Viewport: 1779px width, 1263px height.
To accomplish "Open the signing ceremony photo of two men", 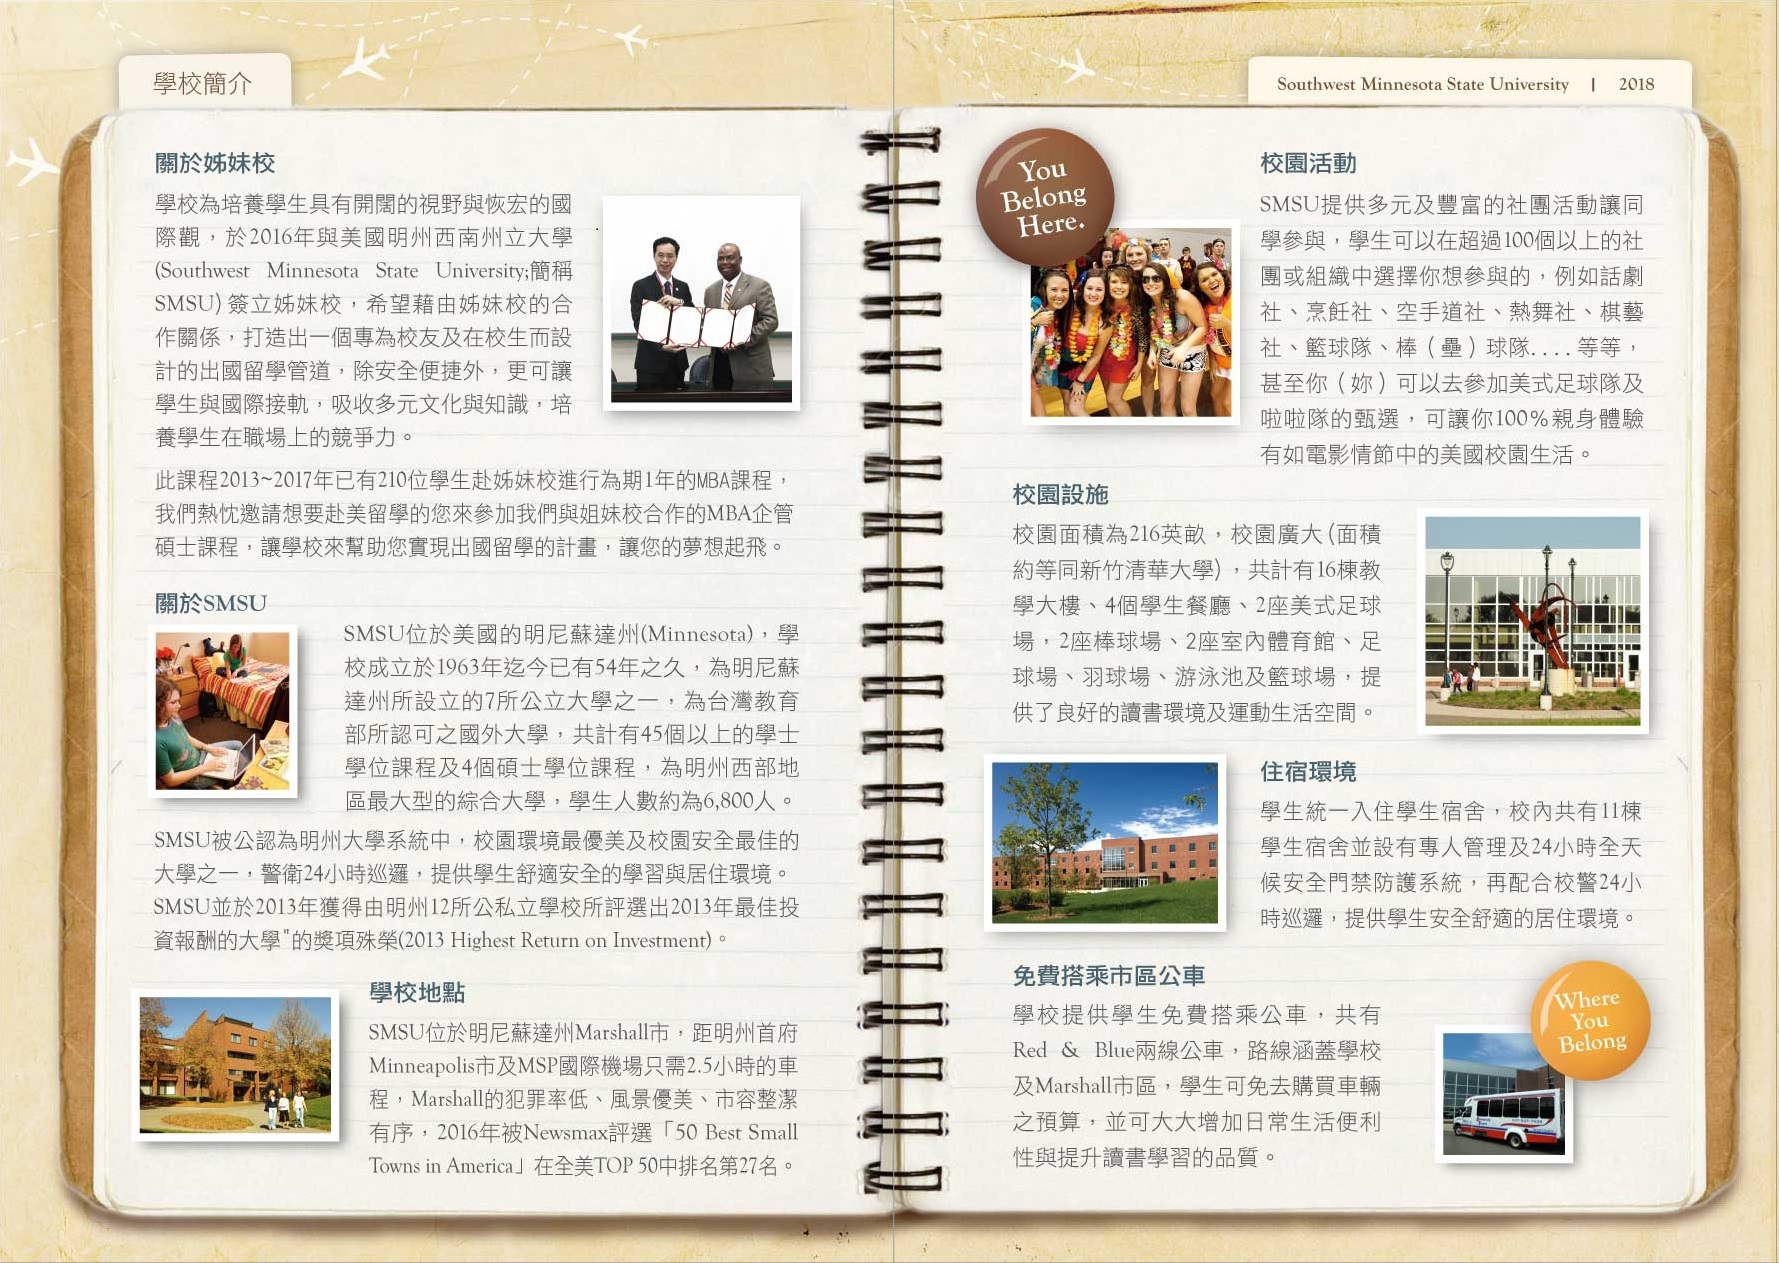I will [x=702, y=303].
